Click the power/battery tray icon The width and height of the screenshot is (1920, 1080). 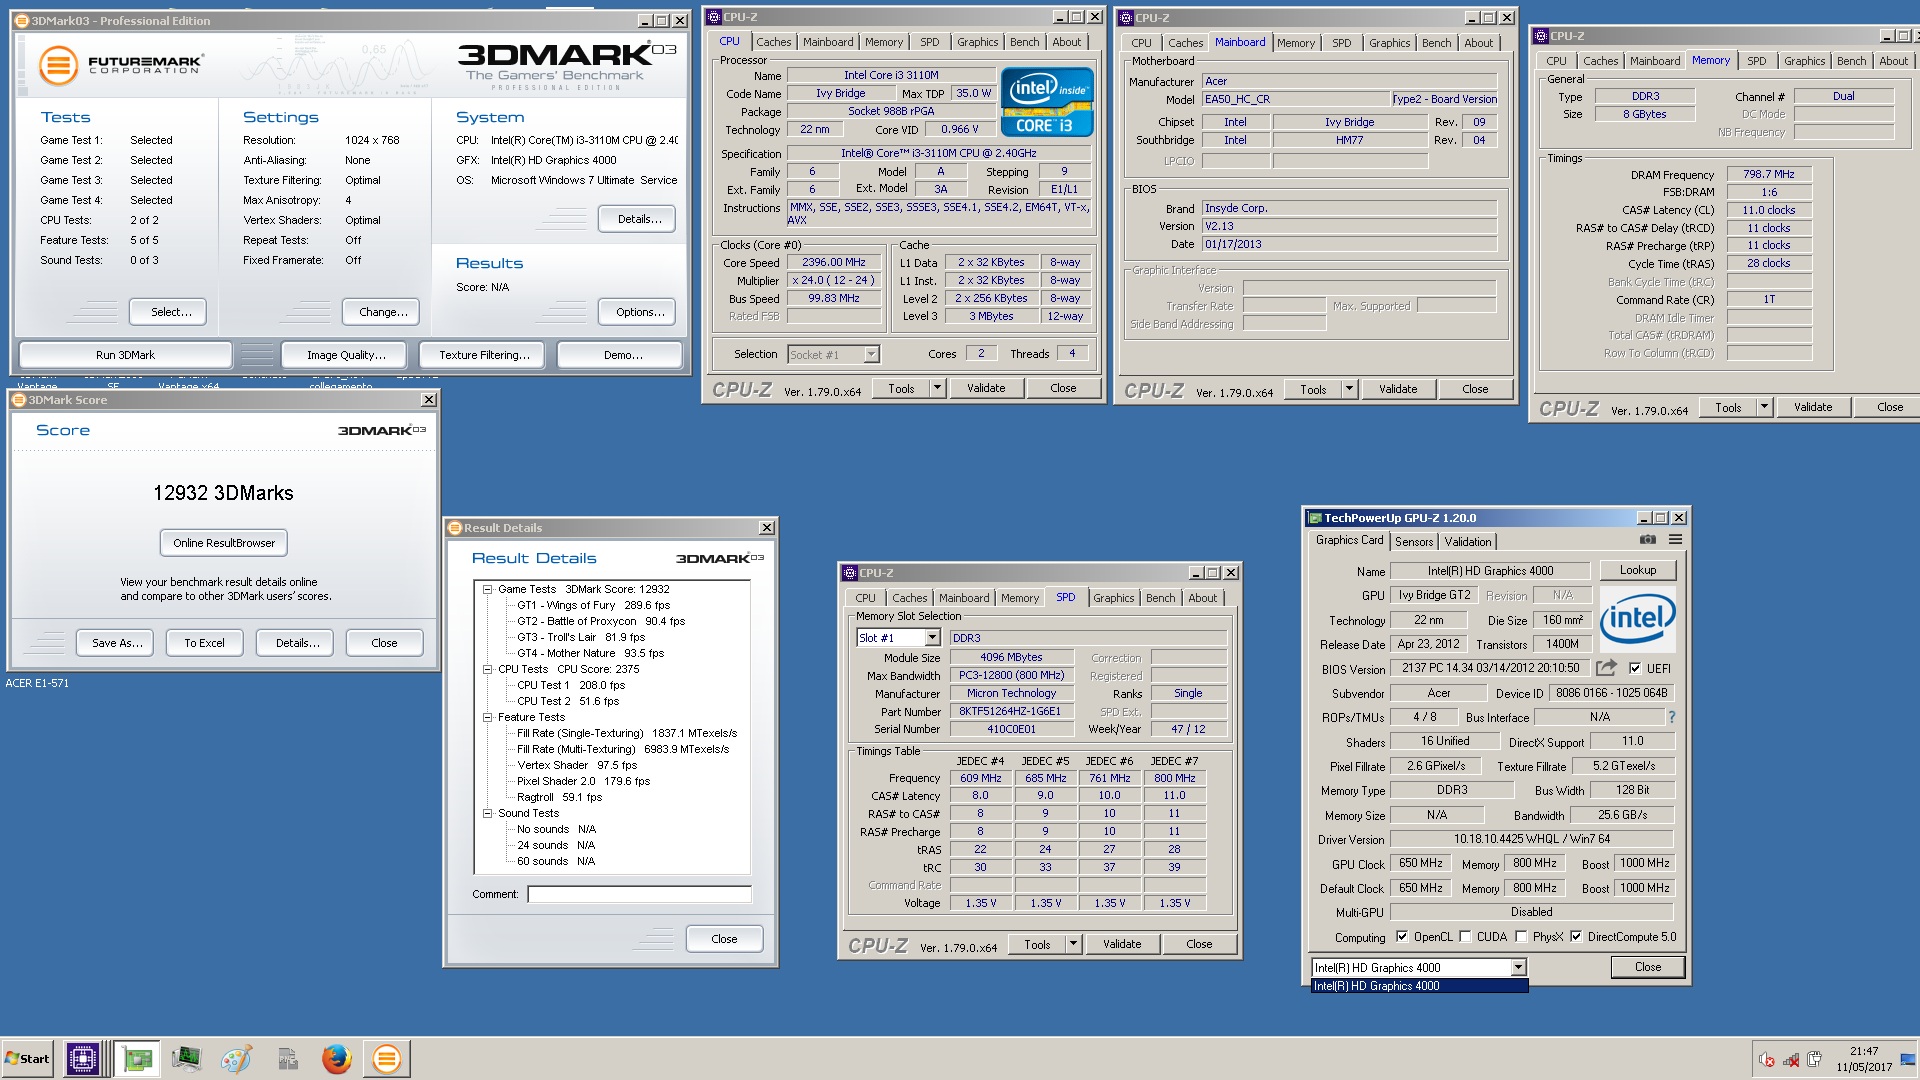[1814, 1060]
